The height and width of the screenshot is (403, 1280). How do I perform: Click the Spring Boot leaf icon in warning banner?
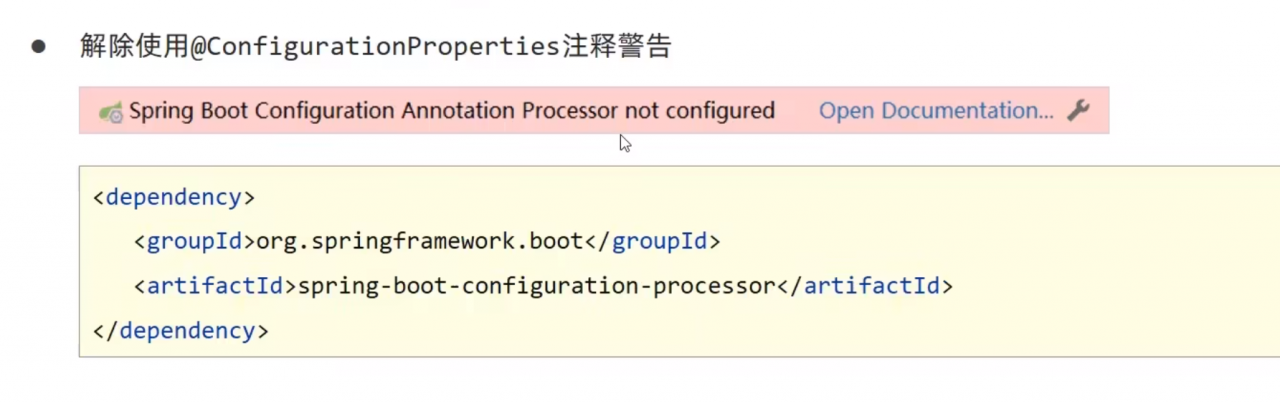(x=111, y=112)
